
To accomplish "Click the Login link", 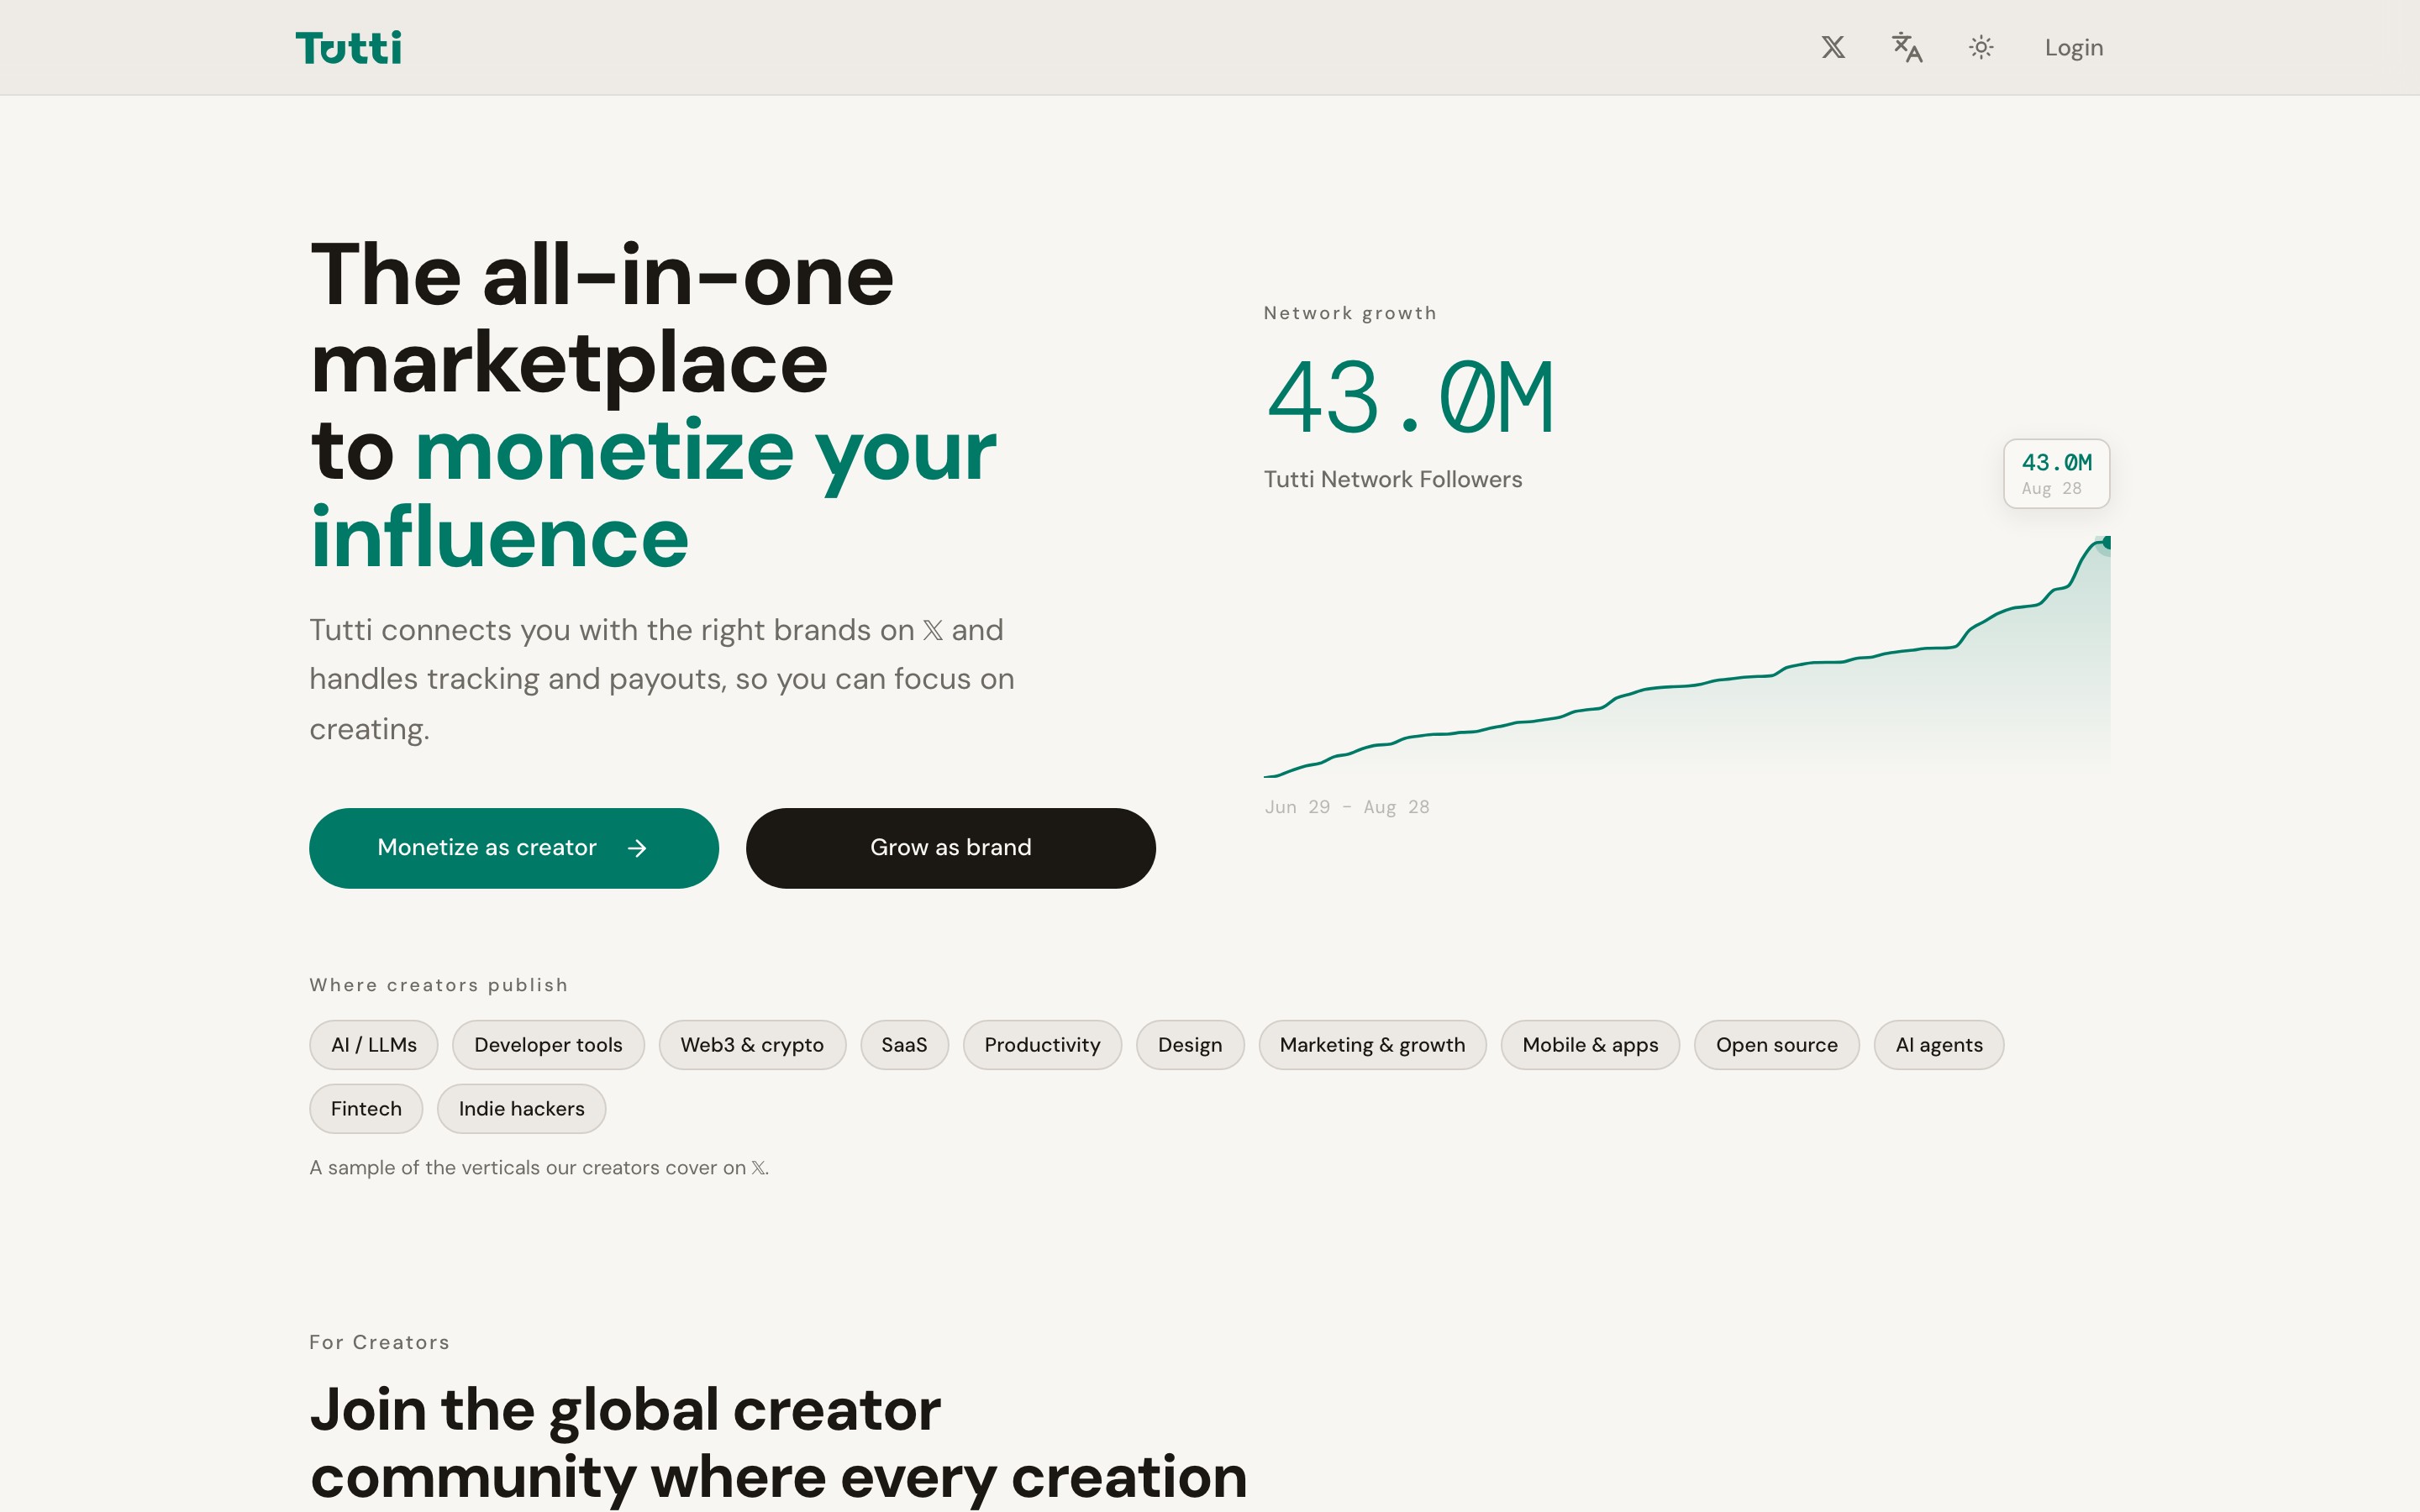I will (x=2073, y=47).
